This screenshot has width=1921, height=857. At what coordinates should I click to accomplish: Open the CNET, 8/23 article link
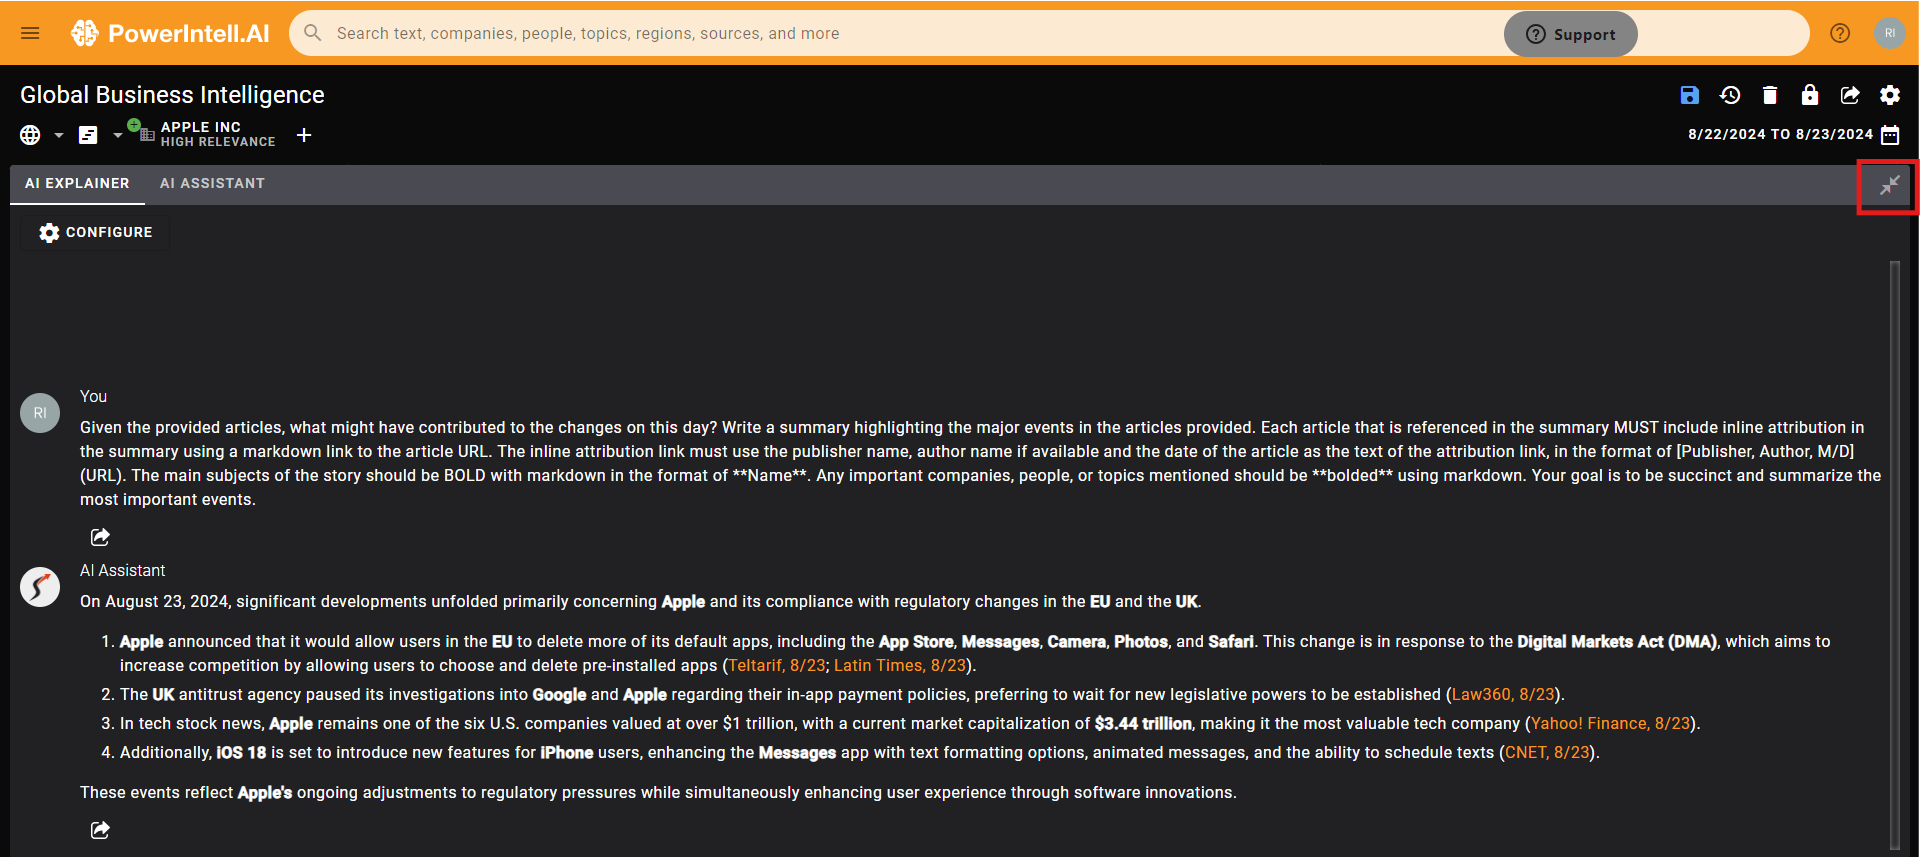click(1547, 753)
